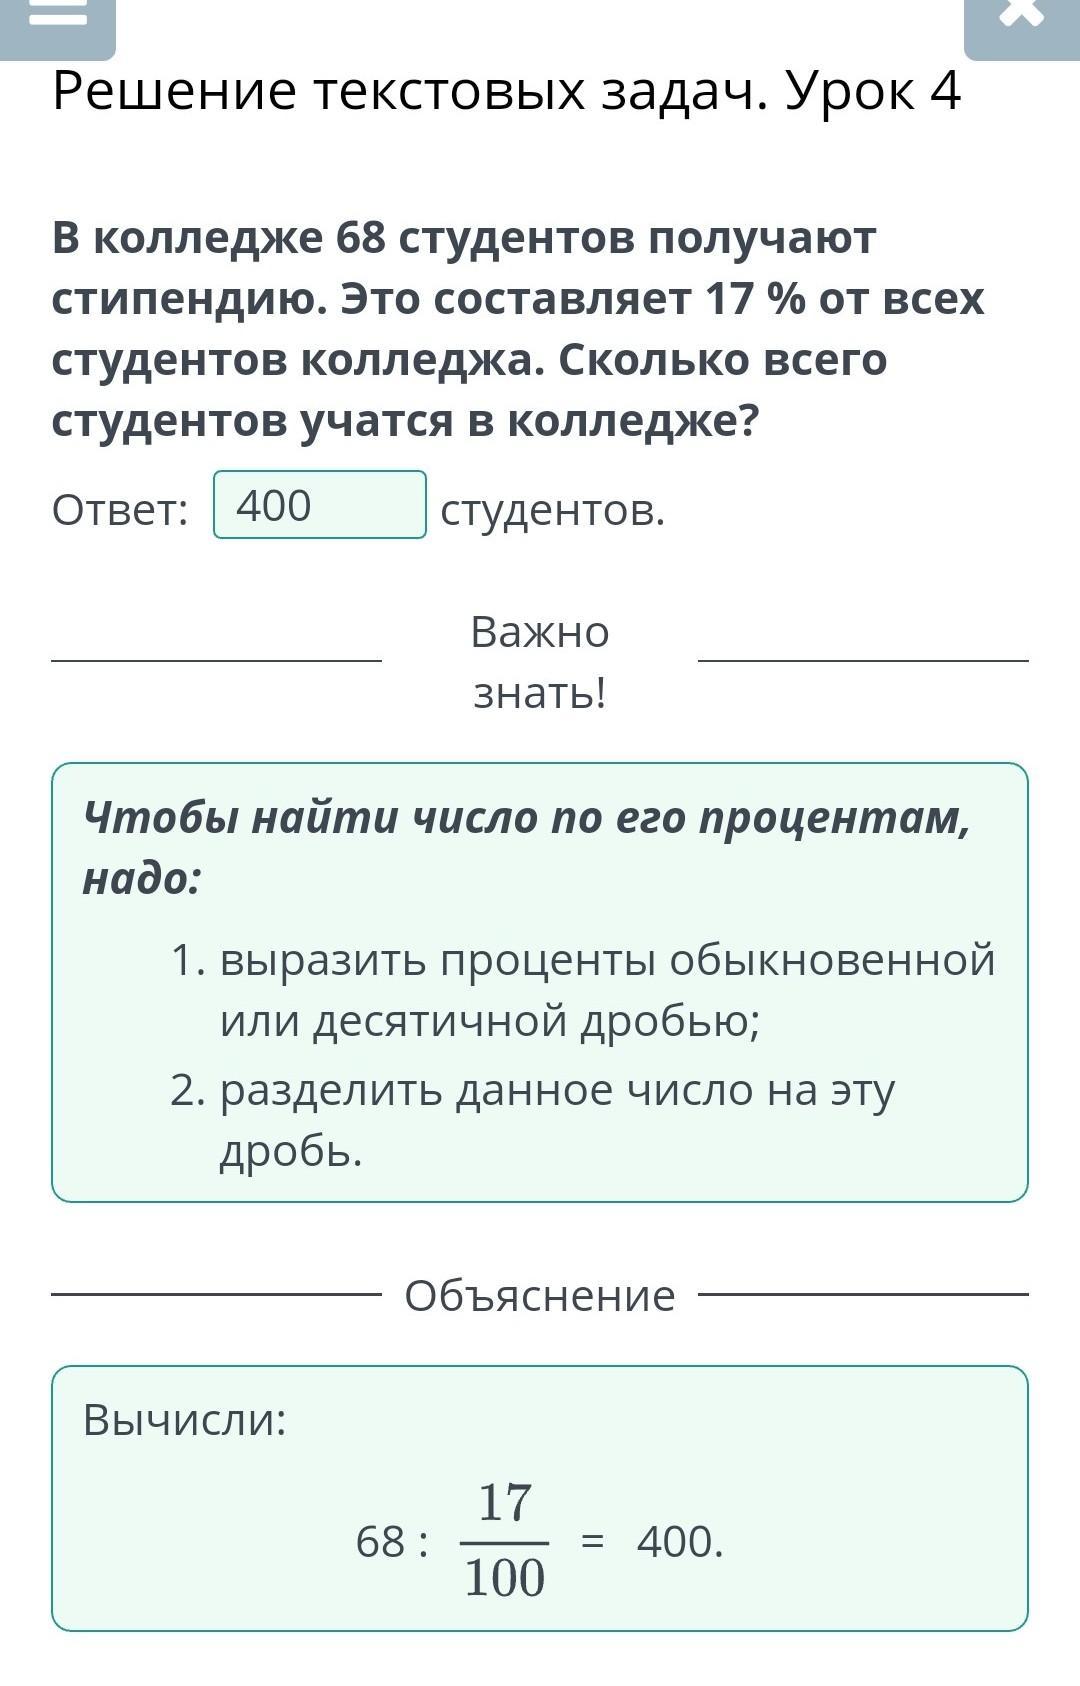Click the fraction 17/100 in the explanation

[505, 1541]
